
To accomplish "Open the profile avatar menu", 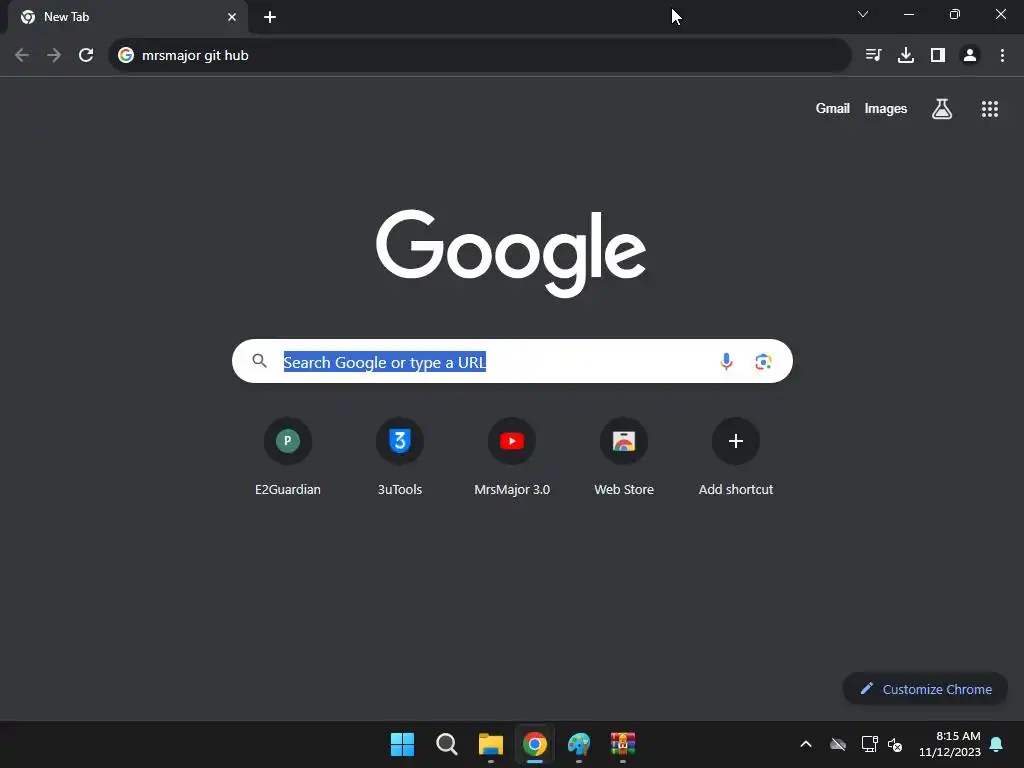I will [x=970, y=56].
